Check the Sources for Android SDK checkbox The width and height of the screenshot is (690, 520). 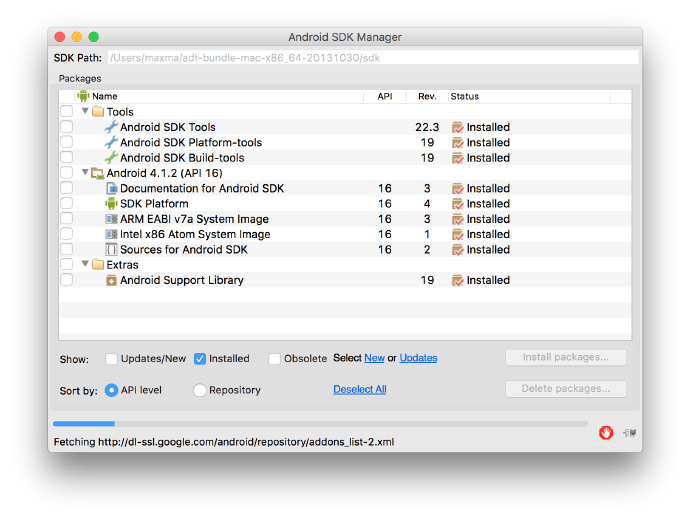pyautogui.click(x=66, y=249)
